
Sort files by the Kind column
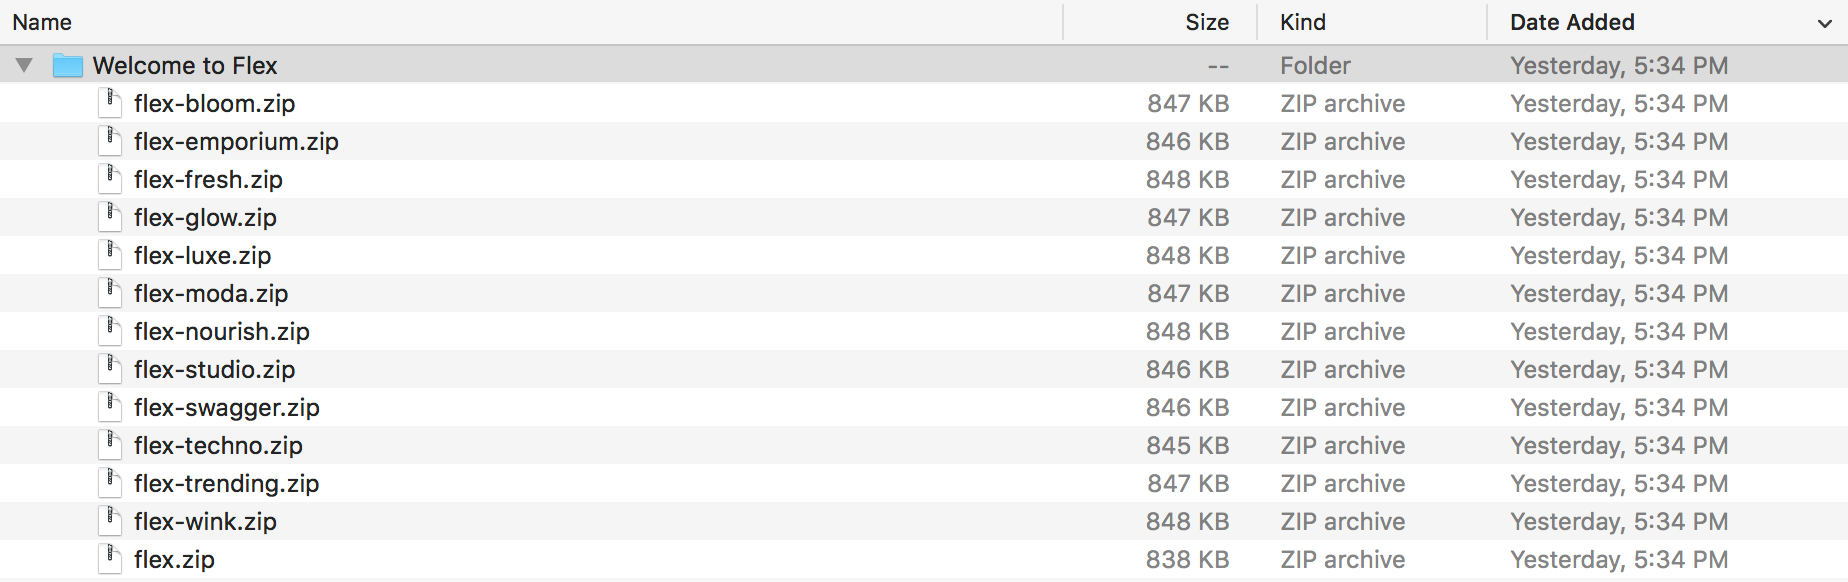(x=1302, y=21)
